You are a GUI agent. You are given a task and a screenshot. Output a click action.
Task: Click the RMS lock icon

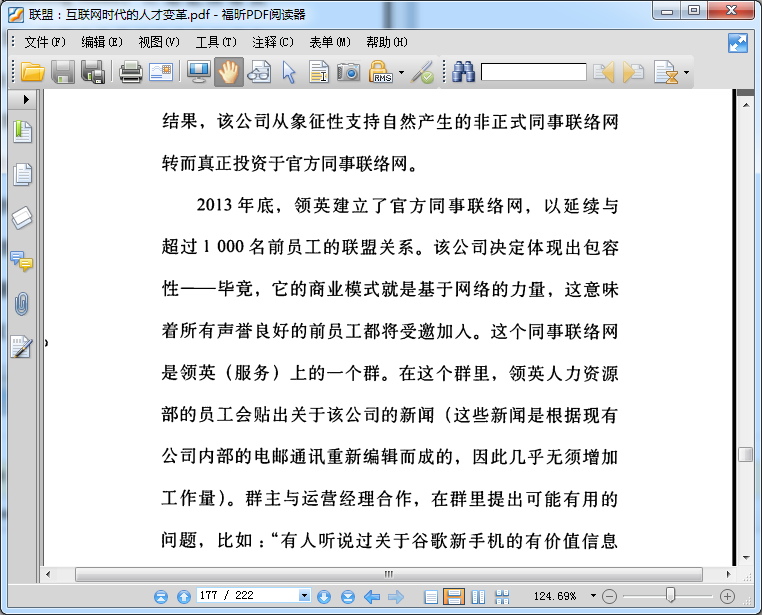[381, 72]
